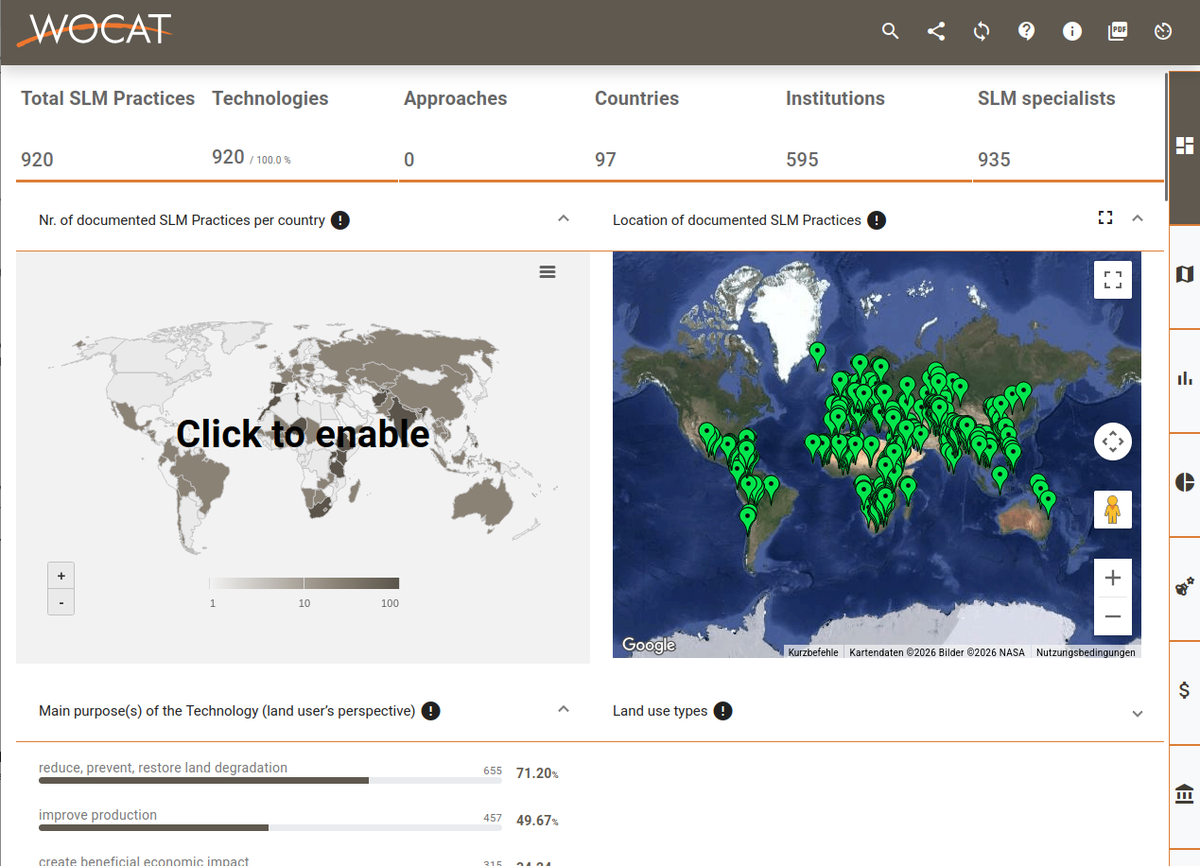
Task: Collapse the SLM Practices per country panel
Action: 563,219
